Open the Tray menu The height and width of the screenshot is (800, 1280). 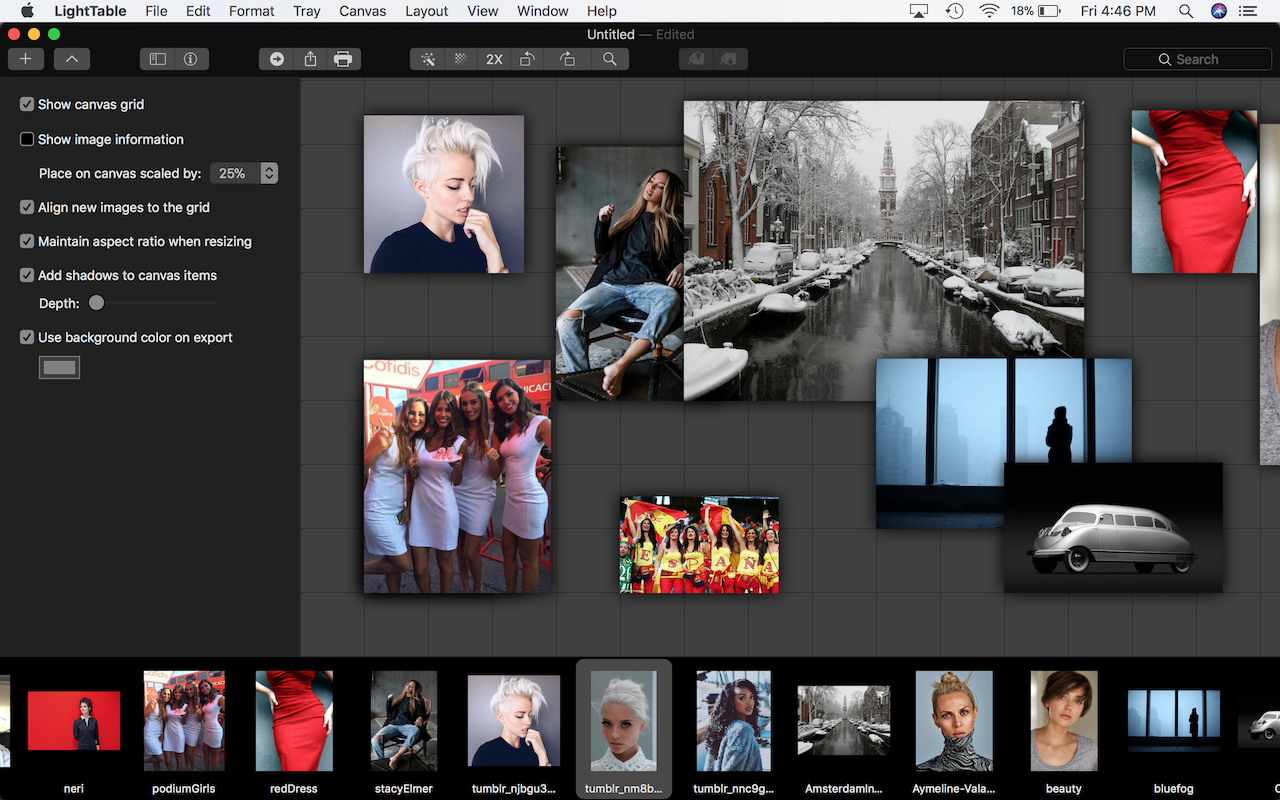(x=306, y=11)
